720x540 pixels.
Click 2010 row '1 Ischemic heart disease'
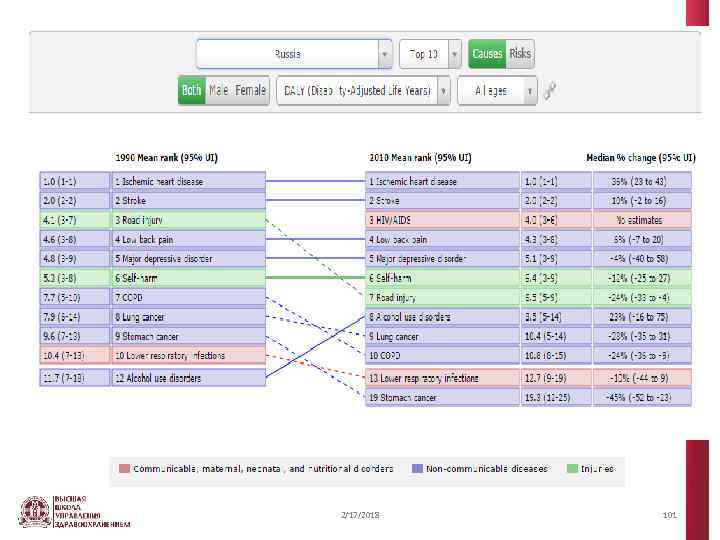[443, 181]
